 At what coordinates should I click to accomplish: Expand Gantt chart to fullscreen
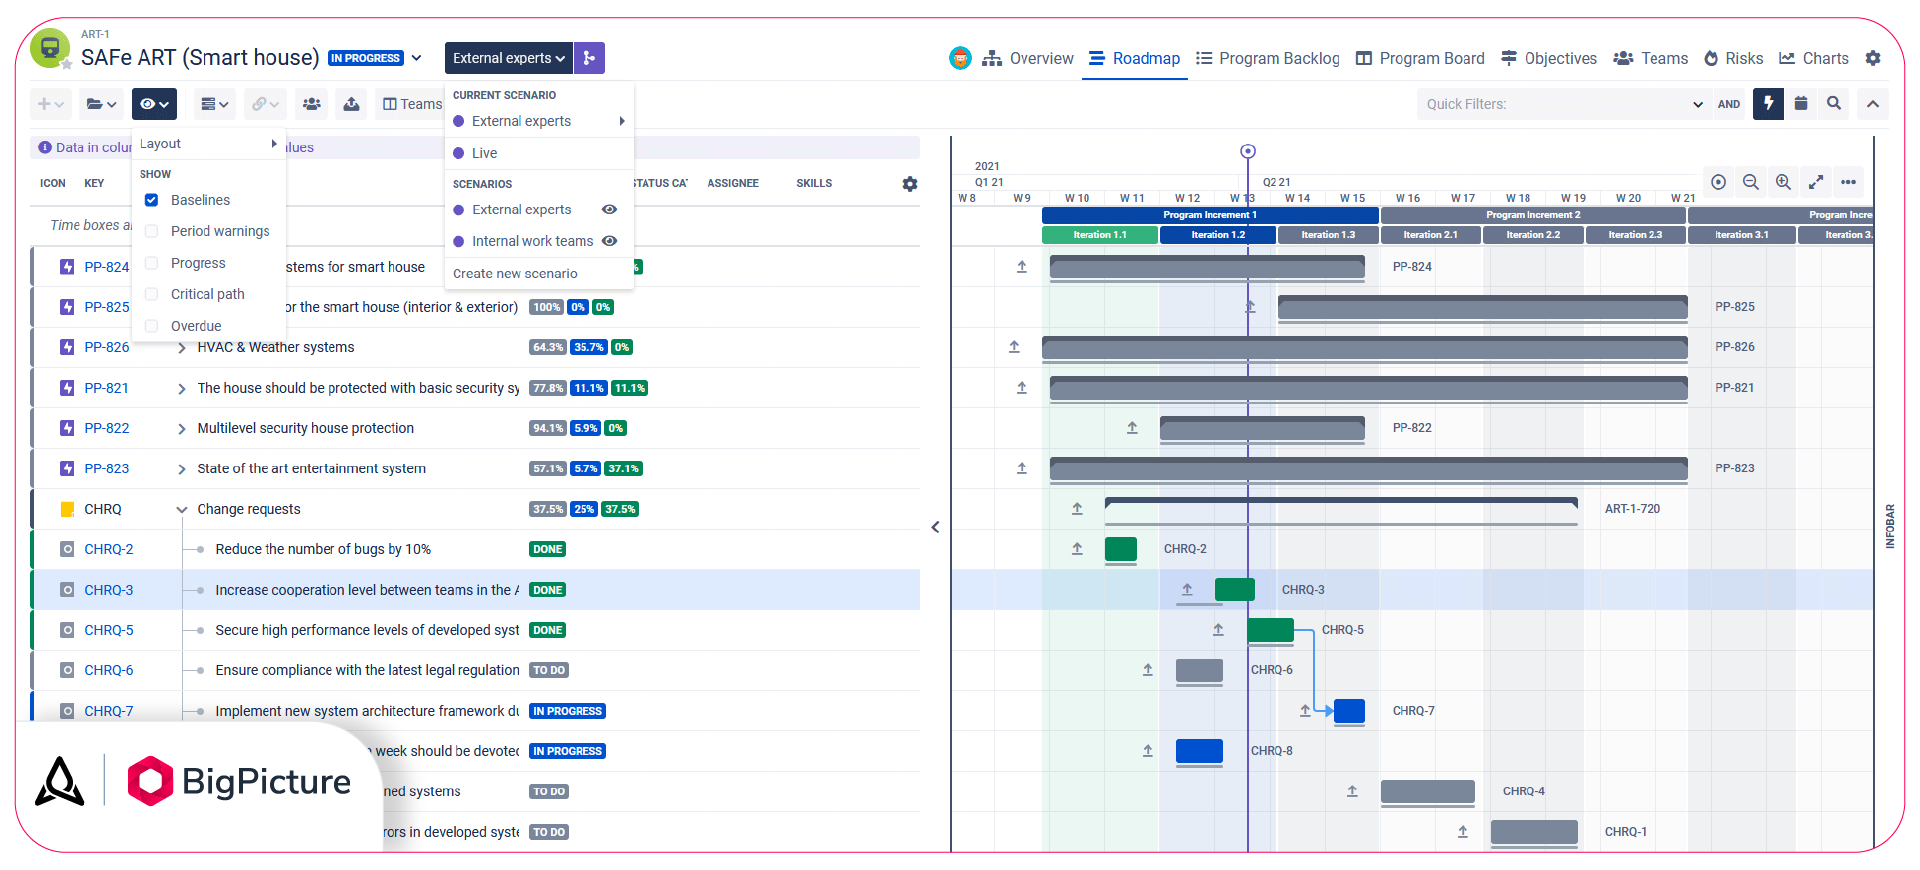tap(1816, 182)
